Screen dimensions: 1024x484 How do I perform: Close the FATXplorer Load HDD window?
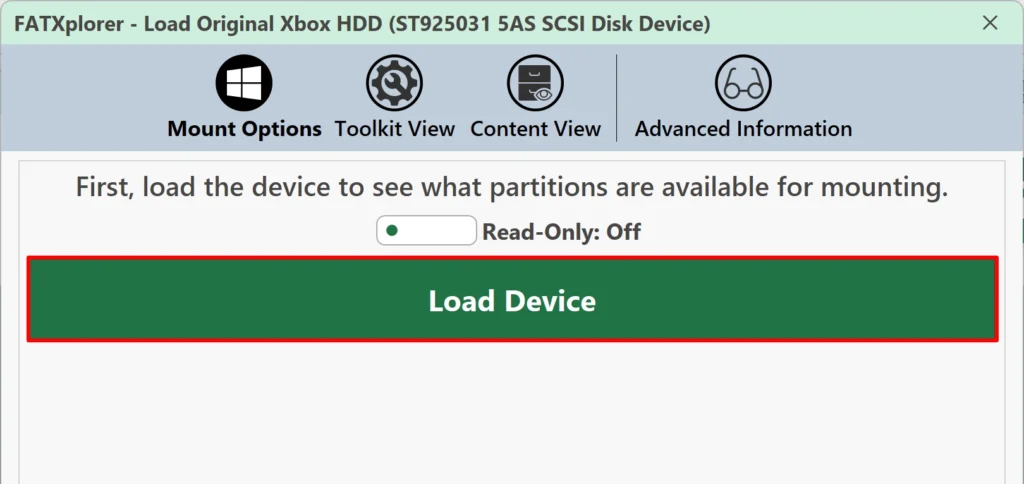click(x=990, y=23)
